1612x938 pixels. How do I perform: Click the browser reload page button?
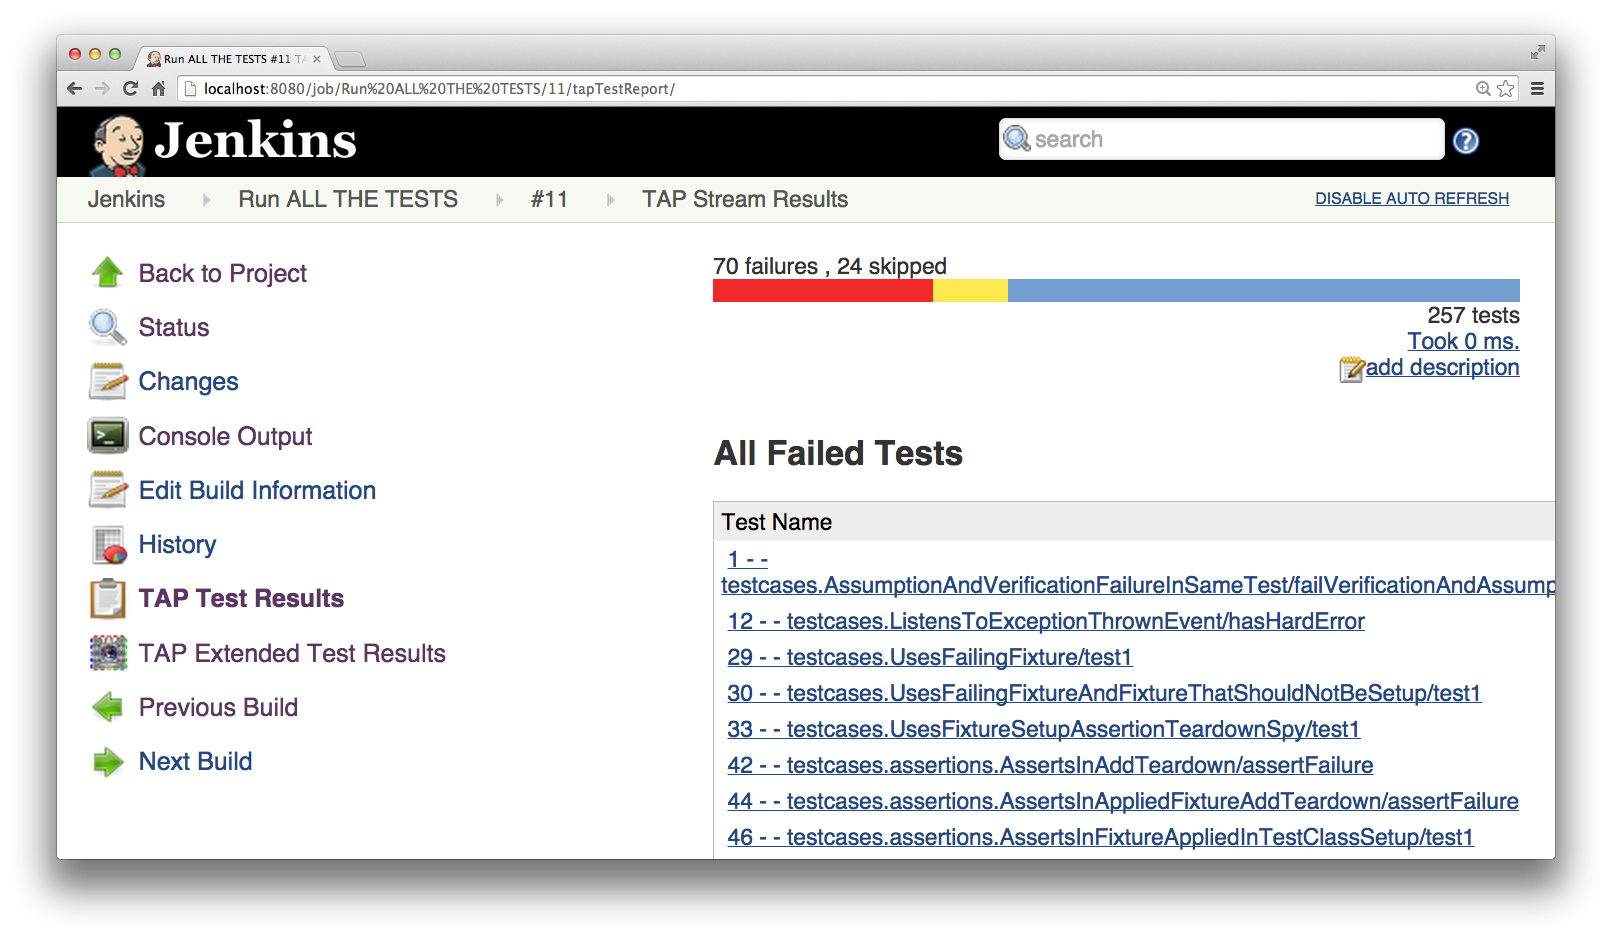(x=130, y=89)
